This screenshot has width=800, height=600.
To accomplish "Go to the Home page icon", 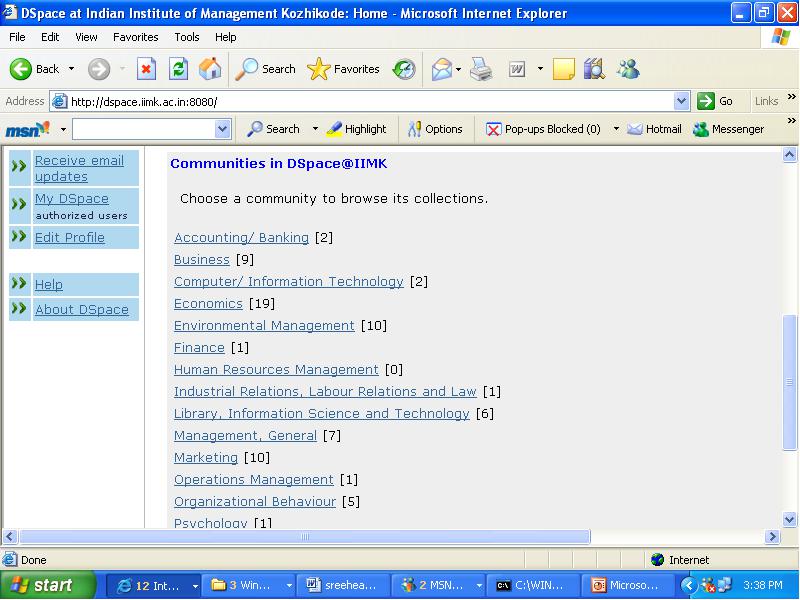I will (x=210, y=69).
